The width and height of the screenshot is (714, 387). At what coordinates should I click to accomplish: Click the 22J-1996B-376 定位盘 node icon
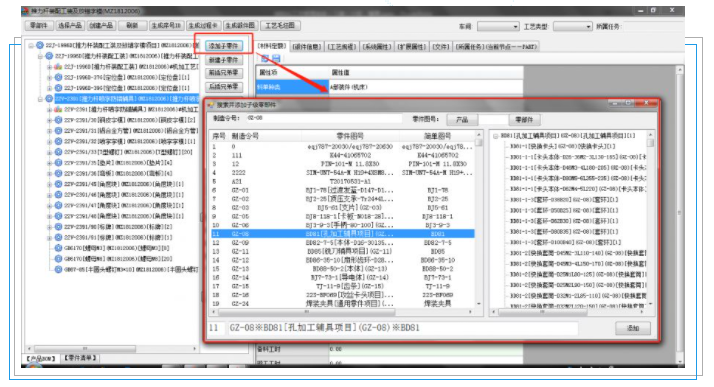coord(58,77)
